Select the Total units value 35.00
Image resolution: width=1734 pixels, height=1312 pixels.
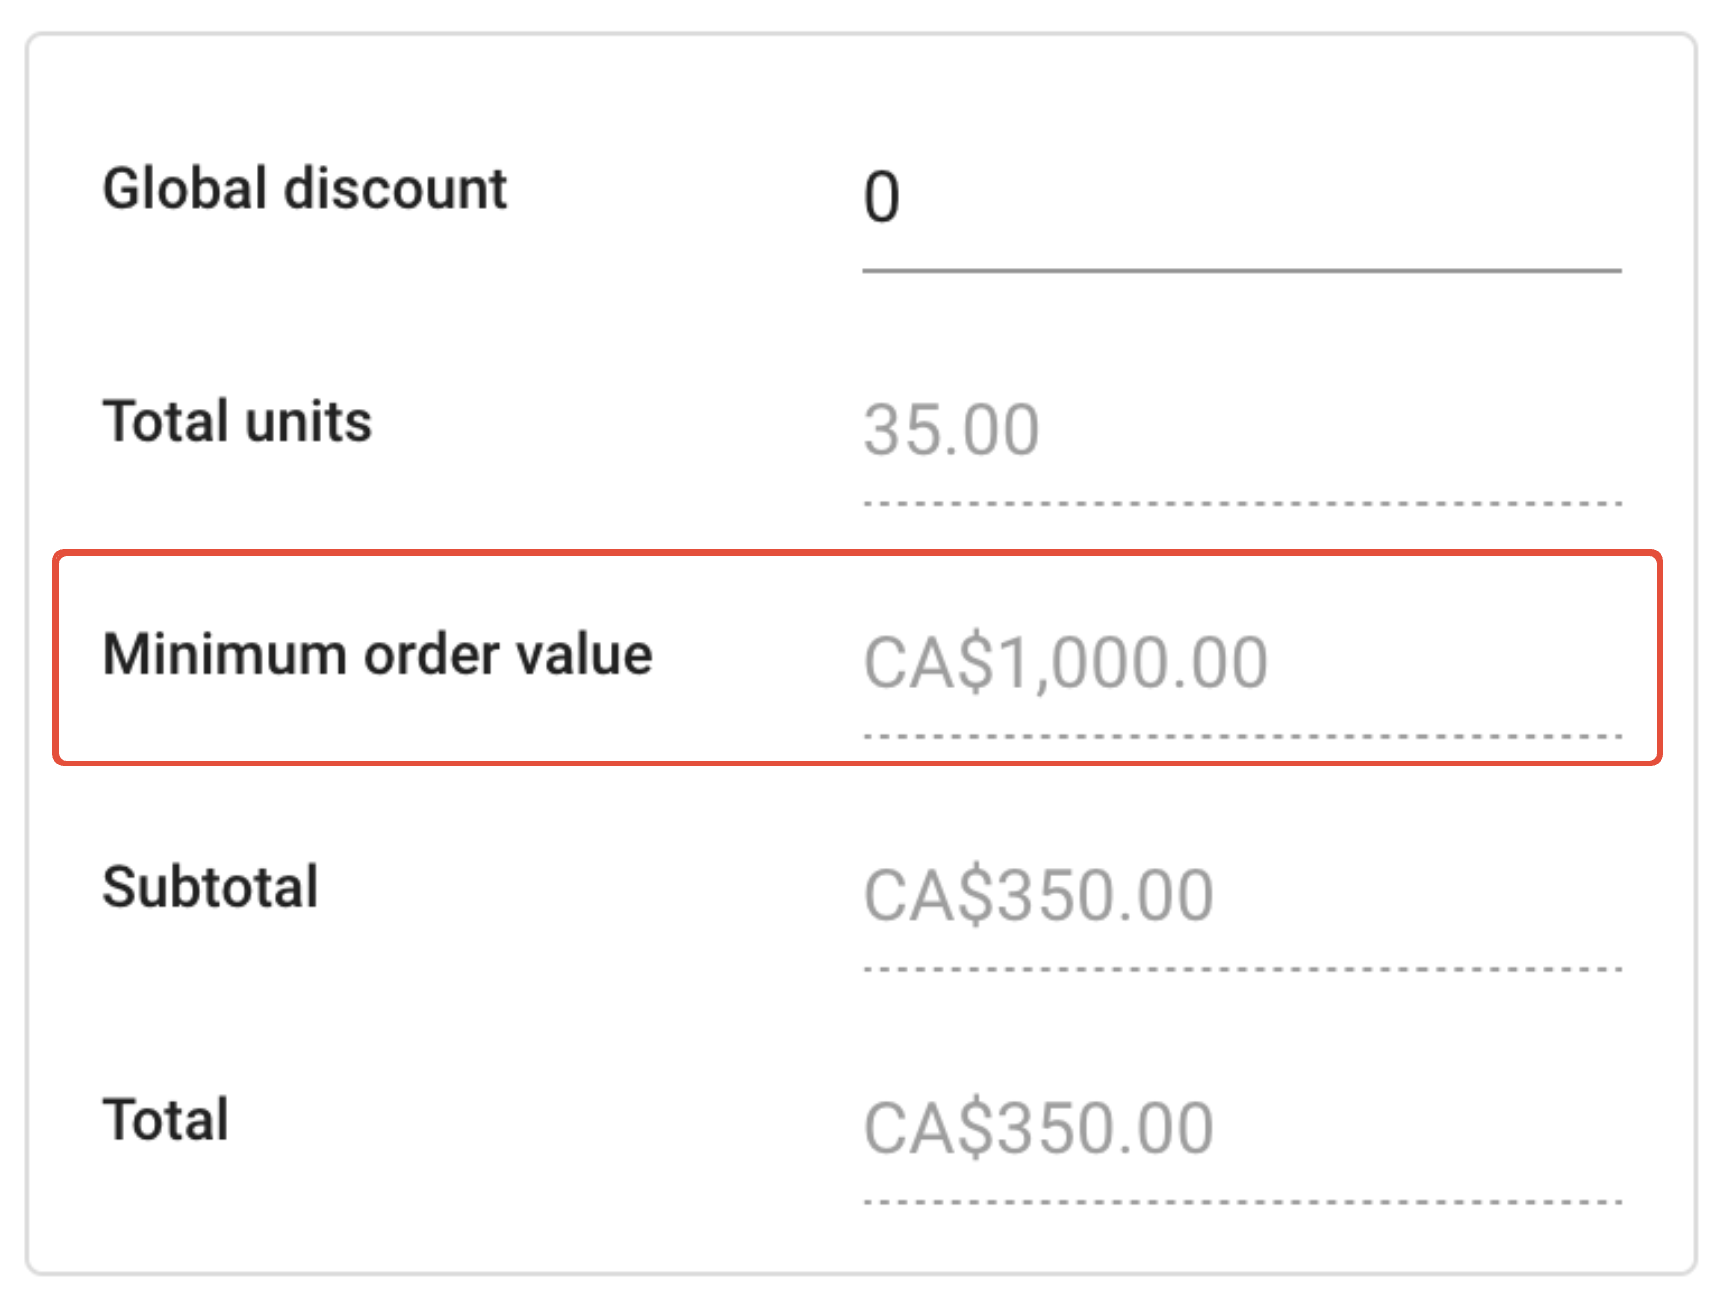click(951, 430)
